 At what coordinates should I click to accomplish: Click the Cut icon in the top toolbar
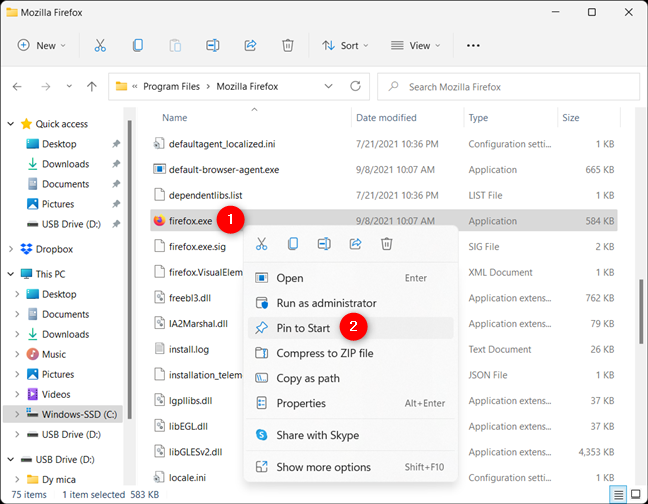click(x=100, y=45)
